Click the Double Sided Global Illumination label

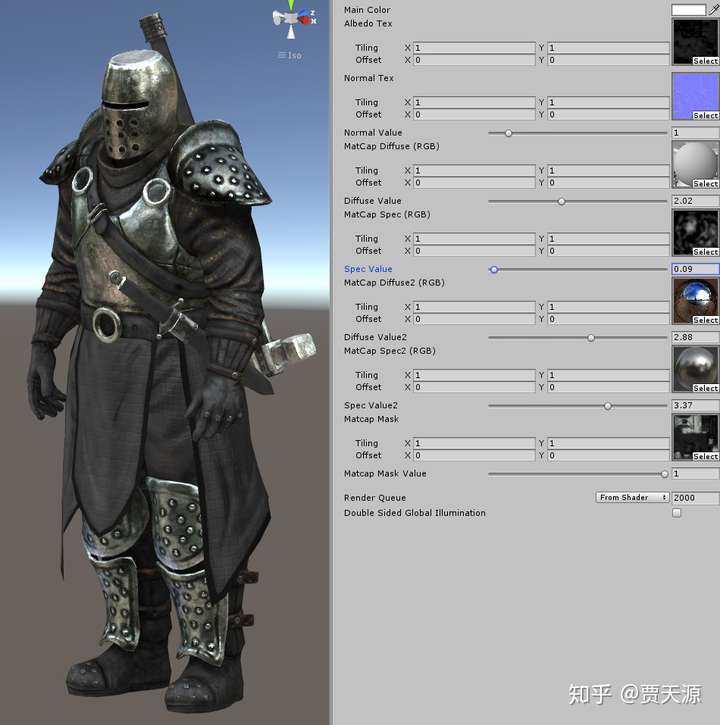[x=415, y=513]
